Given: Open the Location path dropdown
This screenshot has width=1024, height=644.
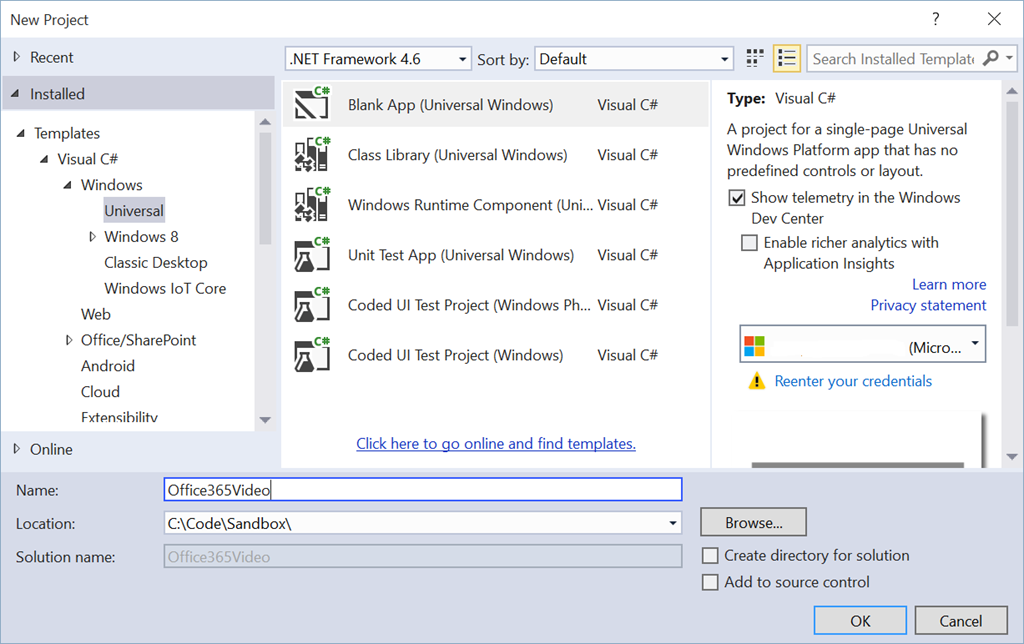Looking at the screenshot, I should pyautogui.click(x=673, y=523).
